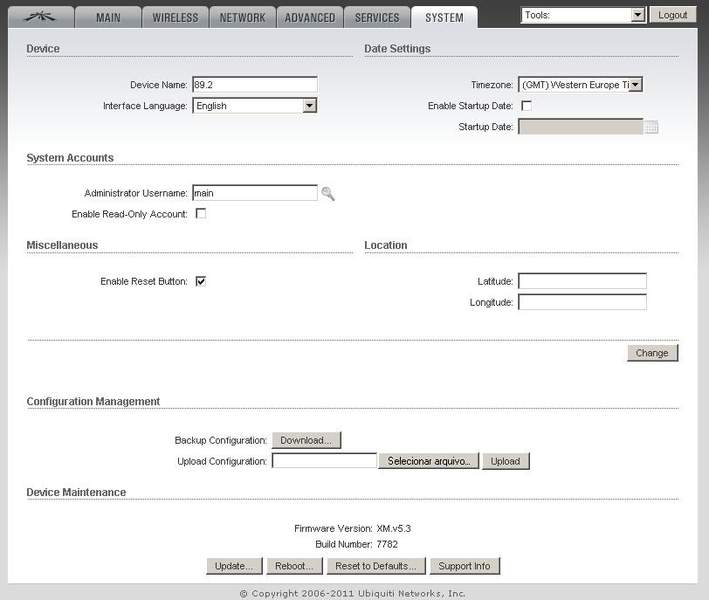Screen dimensions: 709x600
Task: Click the Logout button
Action: pos(672,15)
